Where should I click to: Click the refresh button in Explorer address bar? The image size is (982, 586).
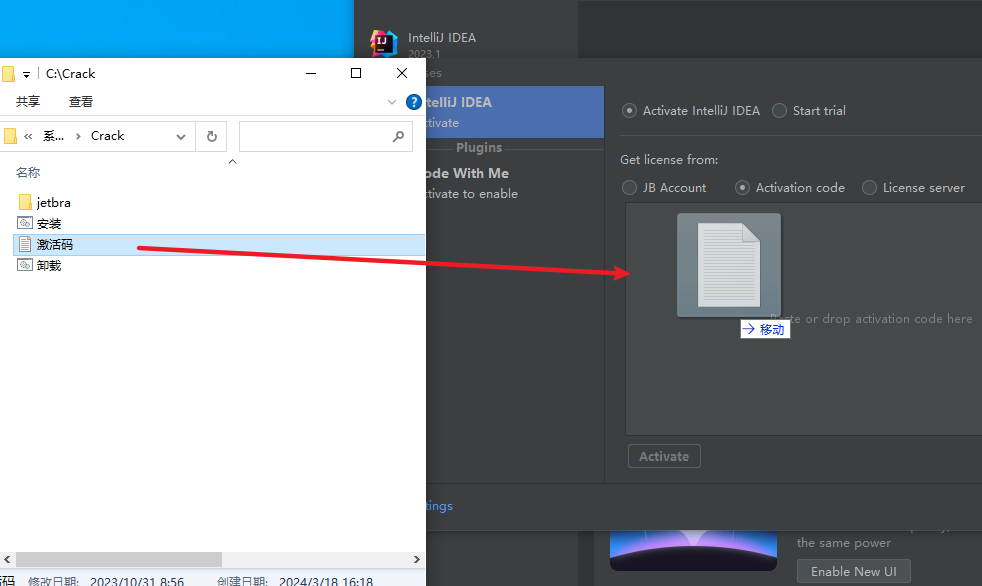212,136
